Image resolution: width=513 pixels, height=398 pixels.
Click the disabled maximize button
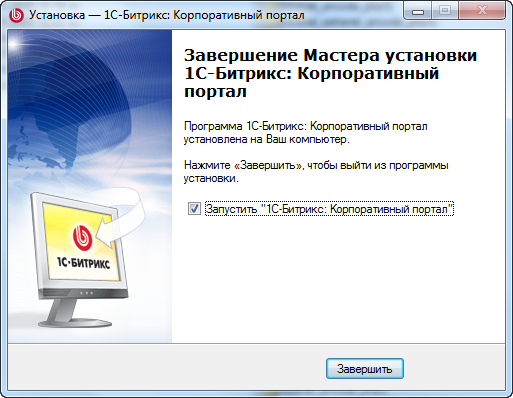click(x=445, y=11)
